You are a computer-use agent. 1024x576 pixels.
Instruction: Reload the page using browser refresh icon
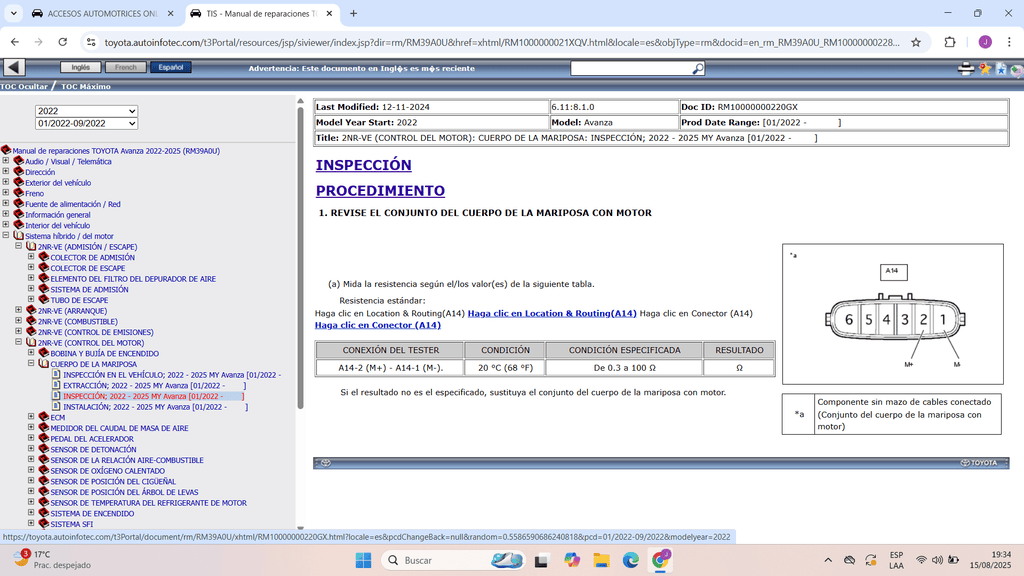pos(63,42)
